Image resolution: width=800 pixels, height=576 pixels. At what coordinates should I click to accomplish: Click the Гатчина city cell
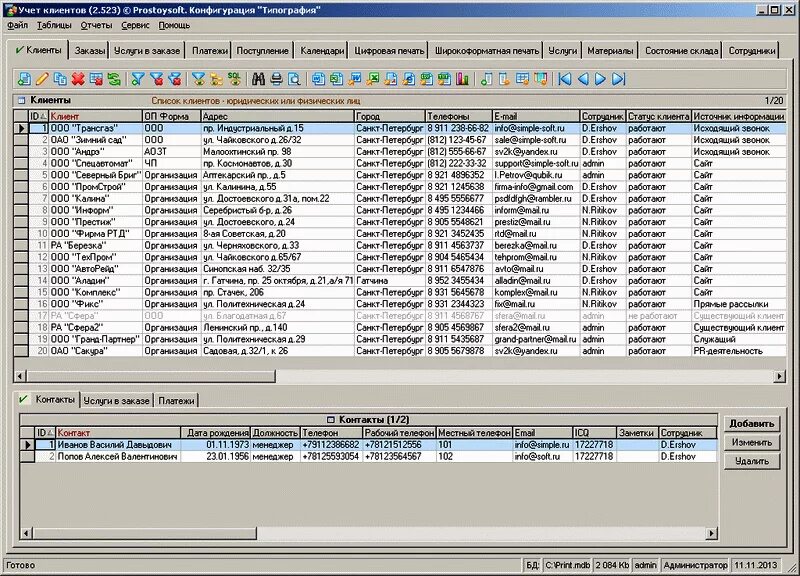point(389,281)
